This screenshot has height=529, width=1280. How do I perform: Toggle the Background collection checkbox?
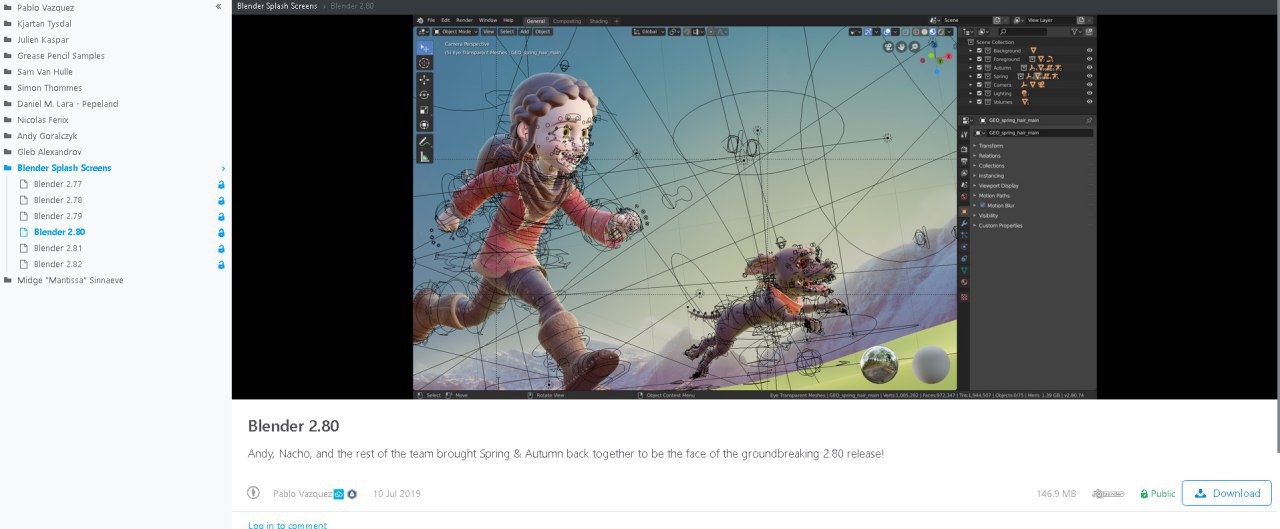tap(979, 50)
